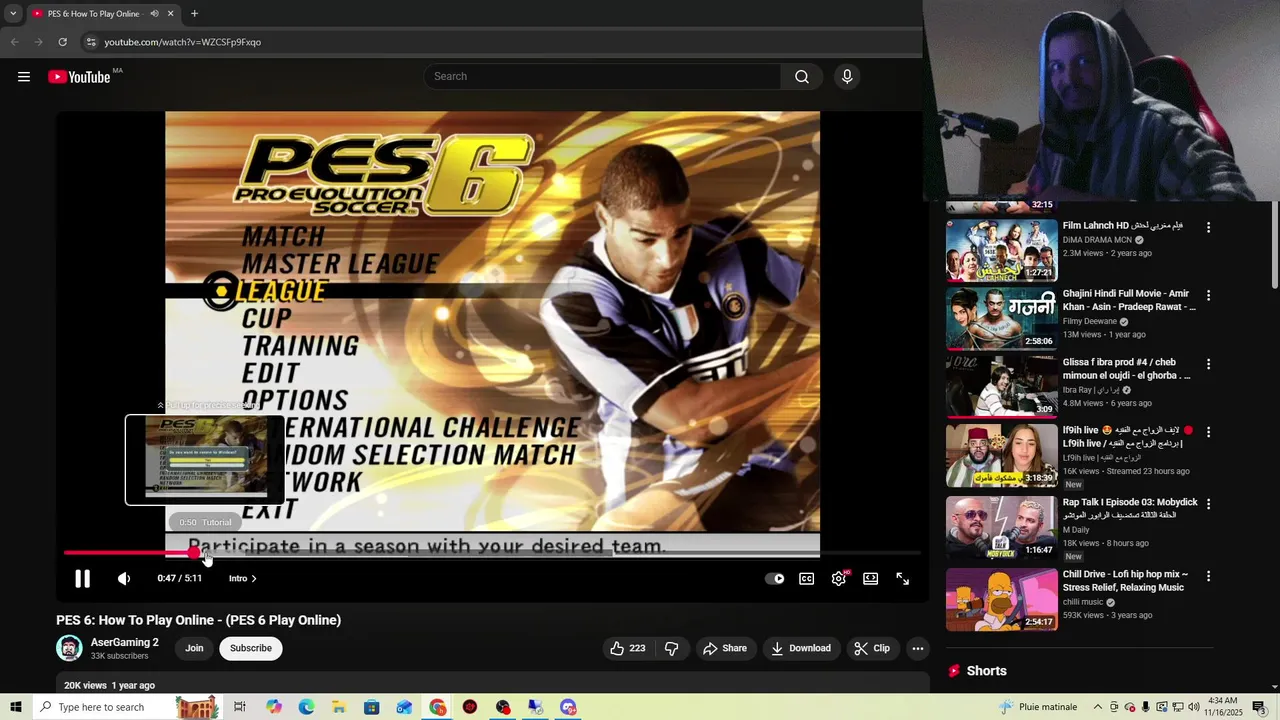Go back in browser history
The image size is (1280, 720).
point(15,42)
